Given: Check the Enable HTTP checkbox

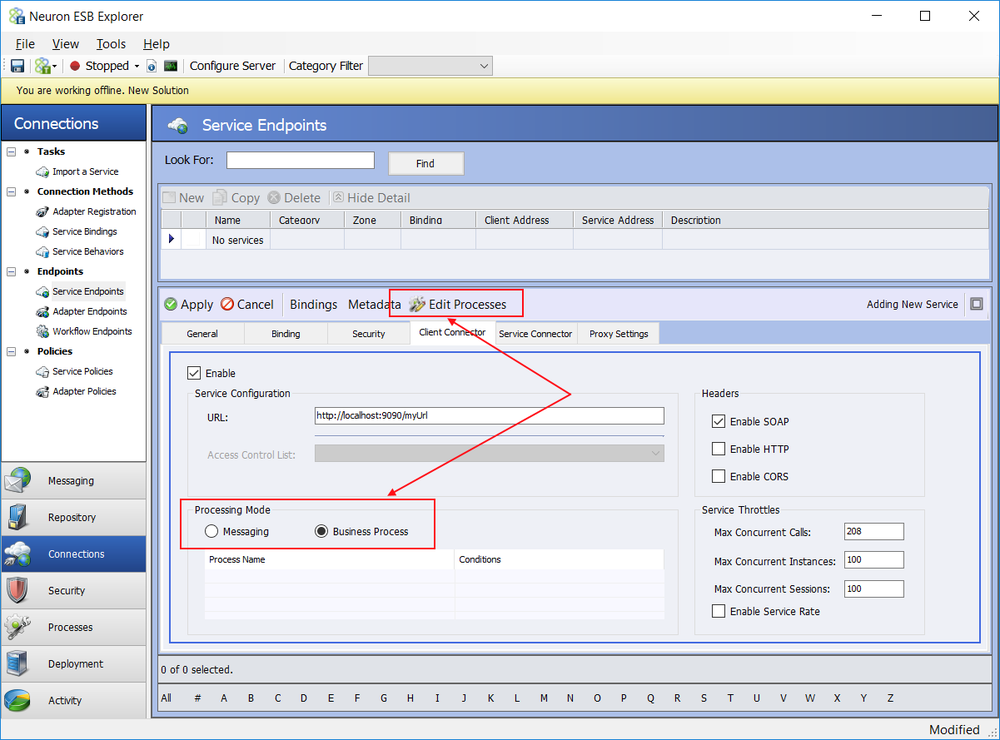Looking at the screenshot, I should point(718,449).
